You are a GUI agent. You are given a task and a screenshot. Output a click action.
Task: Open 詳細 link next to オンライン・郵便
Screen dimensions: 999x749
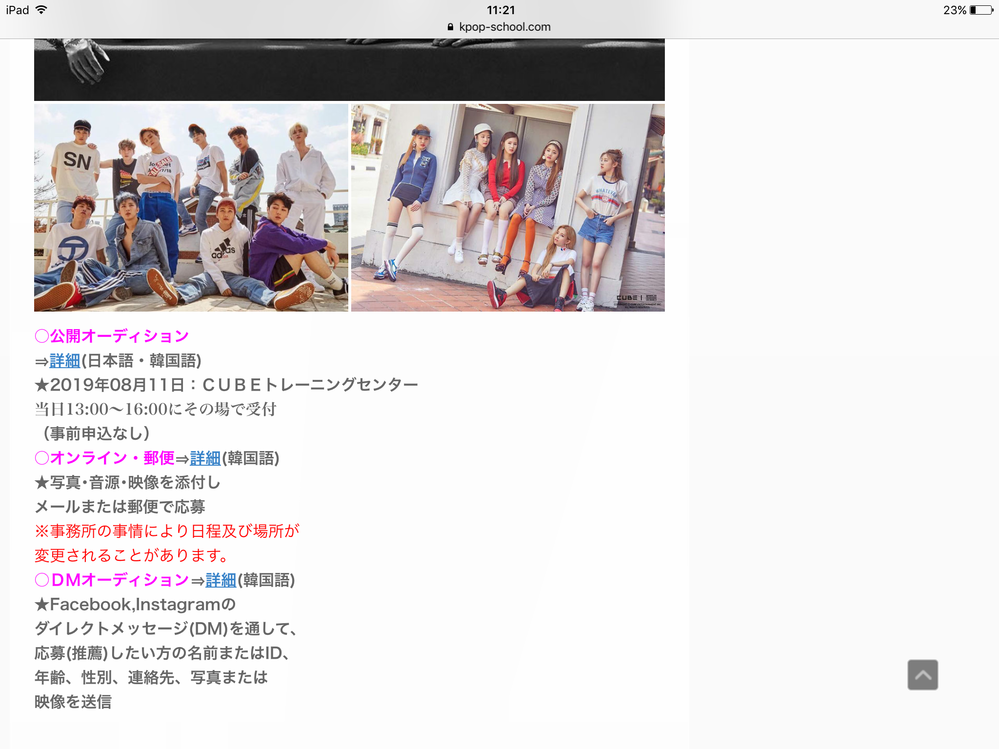tap(205, 458)
